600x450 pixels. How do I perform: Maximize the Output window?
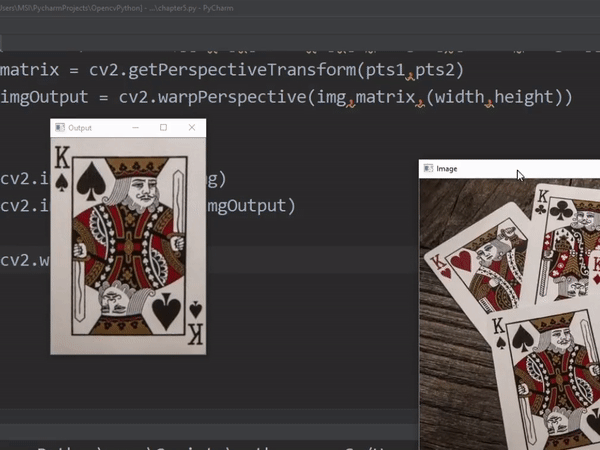pyautogui.click(x=163, y=127)
